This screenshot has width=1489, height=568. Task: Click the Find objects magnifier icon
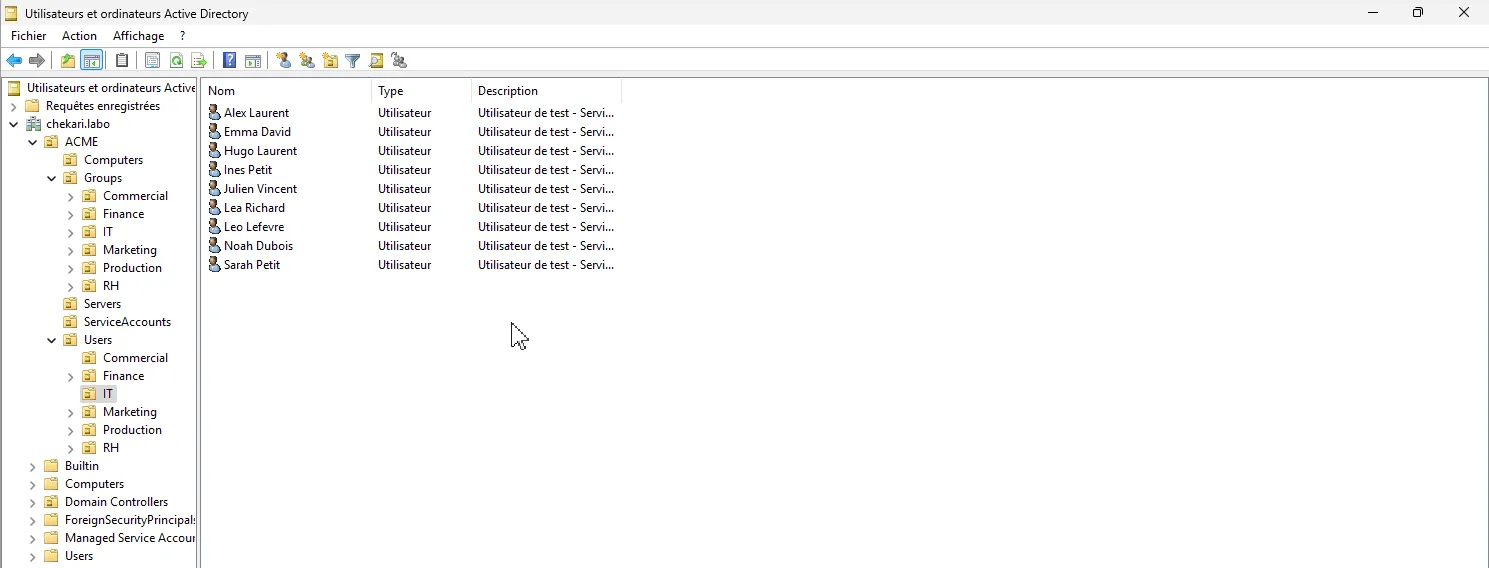[376, 61]
